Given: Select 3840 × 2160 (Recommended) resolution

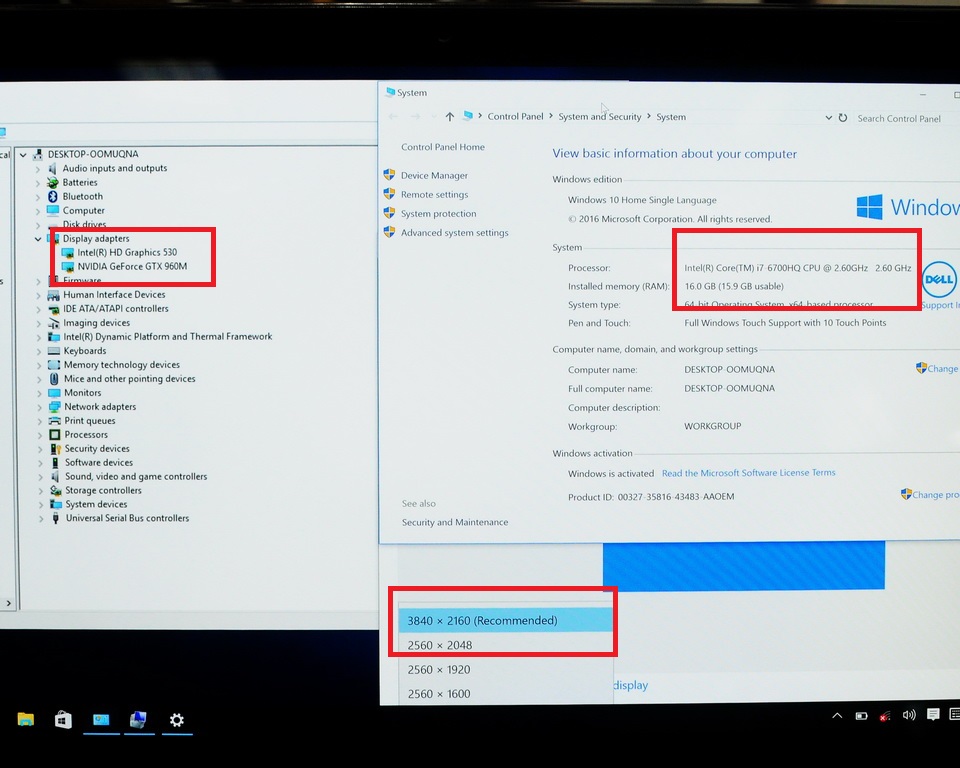Looking at the screenshot, I should click(505, 620).
